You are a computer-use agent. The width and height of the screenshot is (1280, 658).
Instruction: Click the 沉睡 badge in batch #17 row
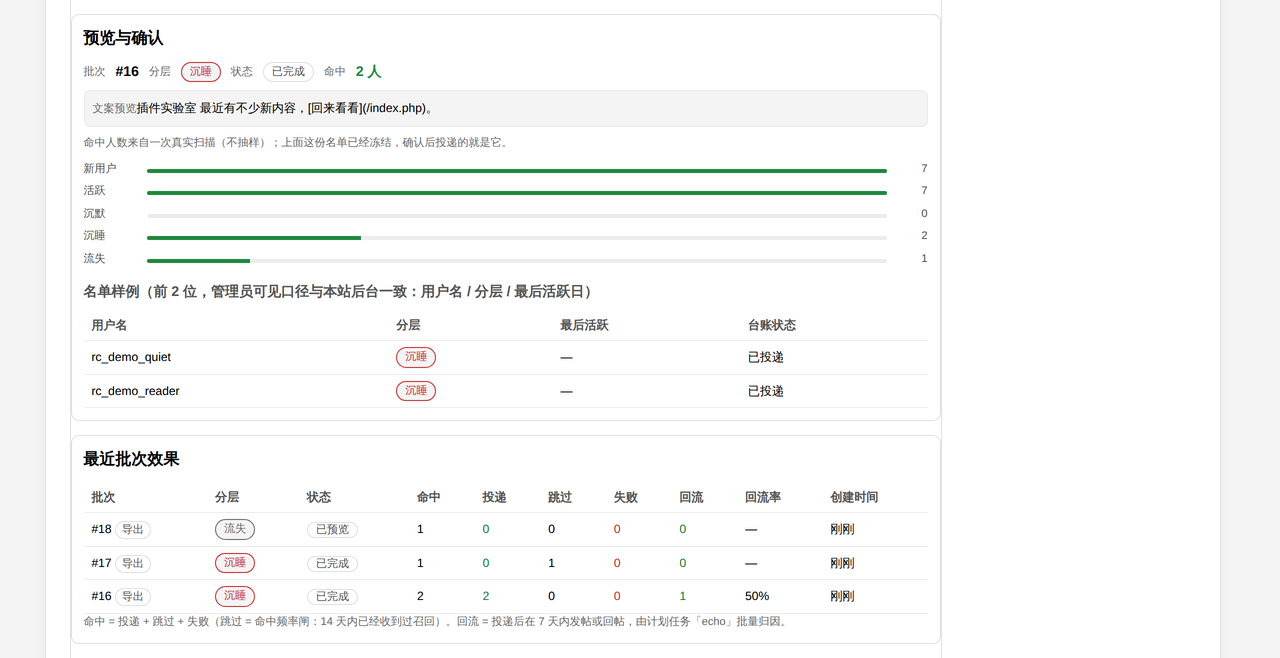click(x=235, y=563)
